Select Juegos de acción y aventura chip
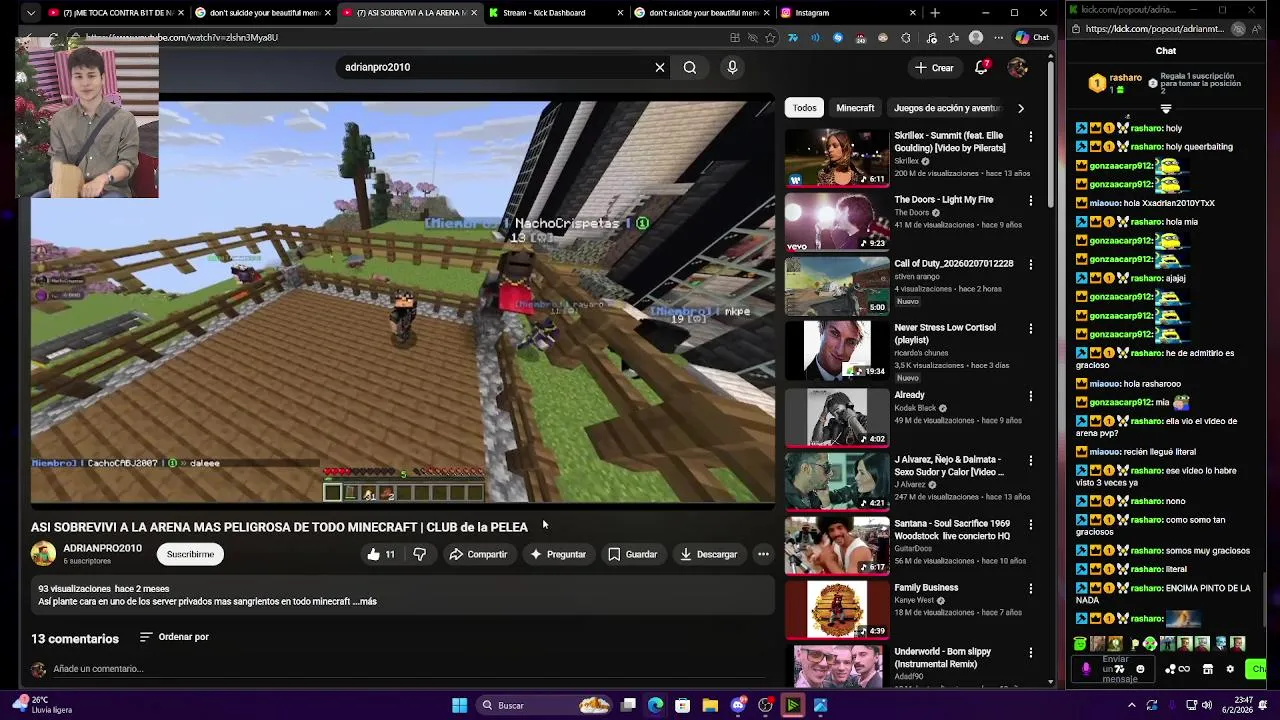The height and width of the screenshot is (720, 1280). (x=947, y=108)
